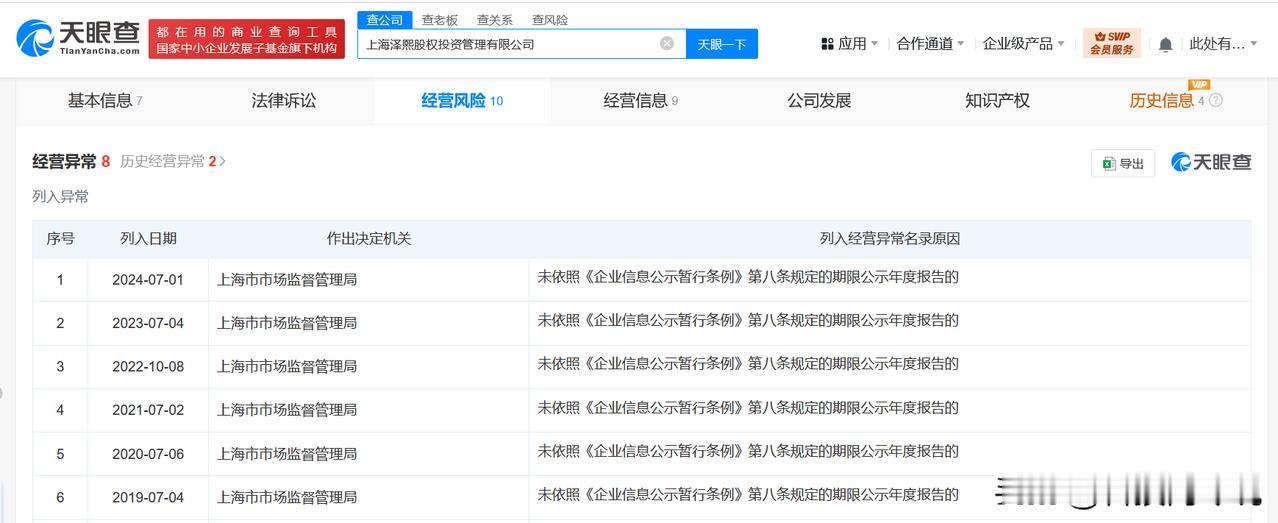Open SVIP 会员服务 badge
The width and height of the screenshot is (1278, 523).
pyautogui.click(x=1111, y=43)
